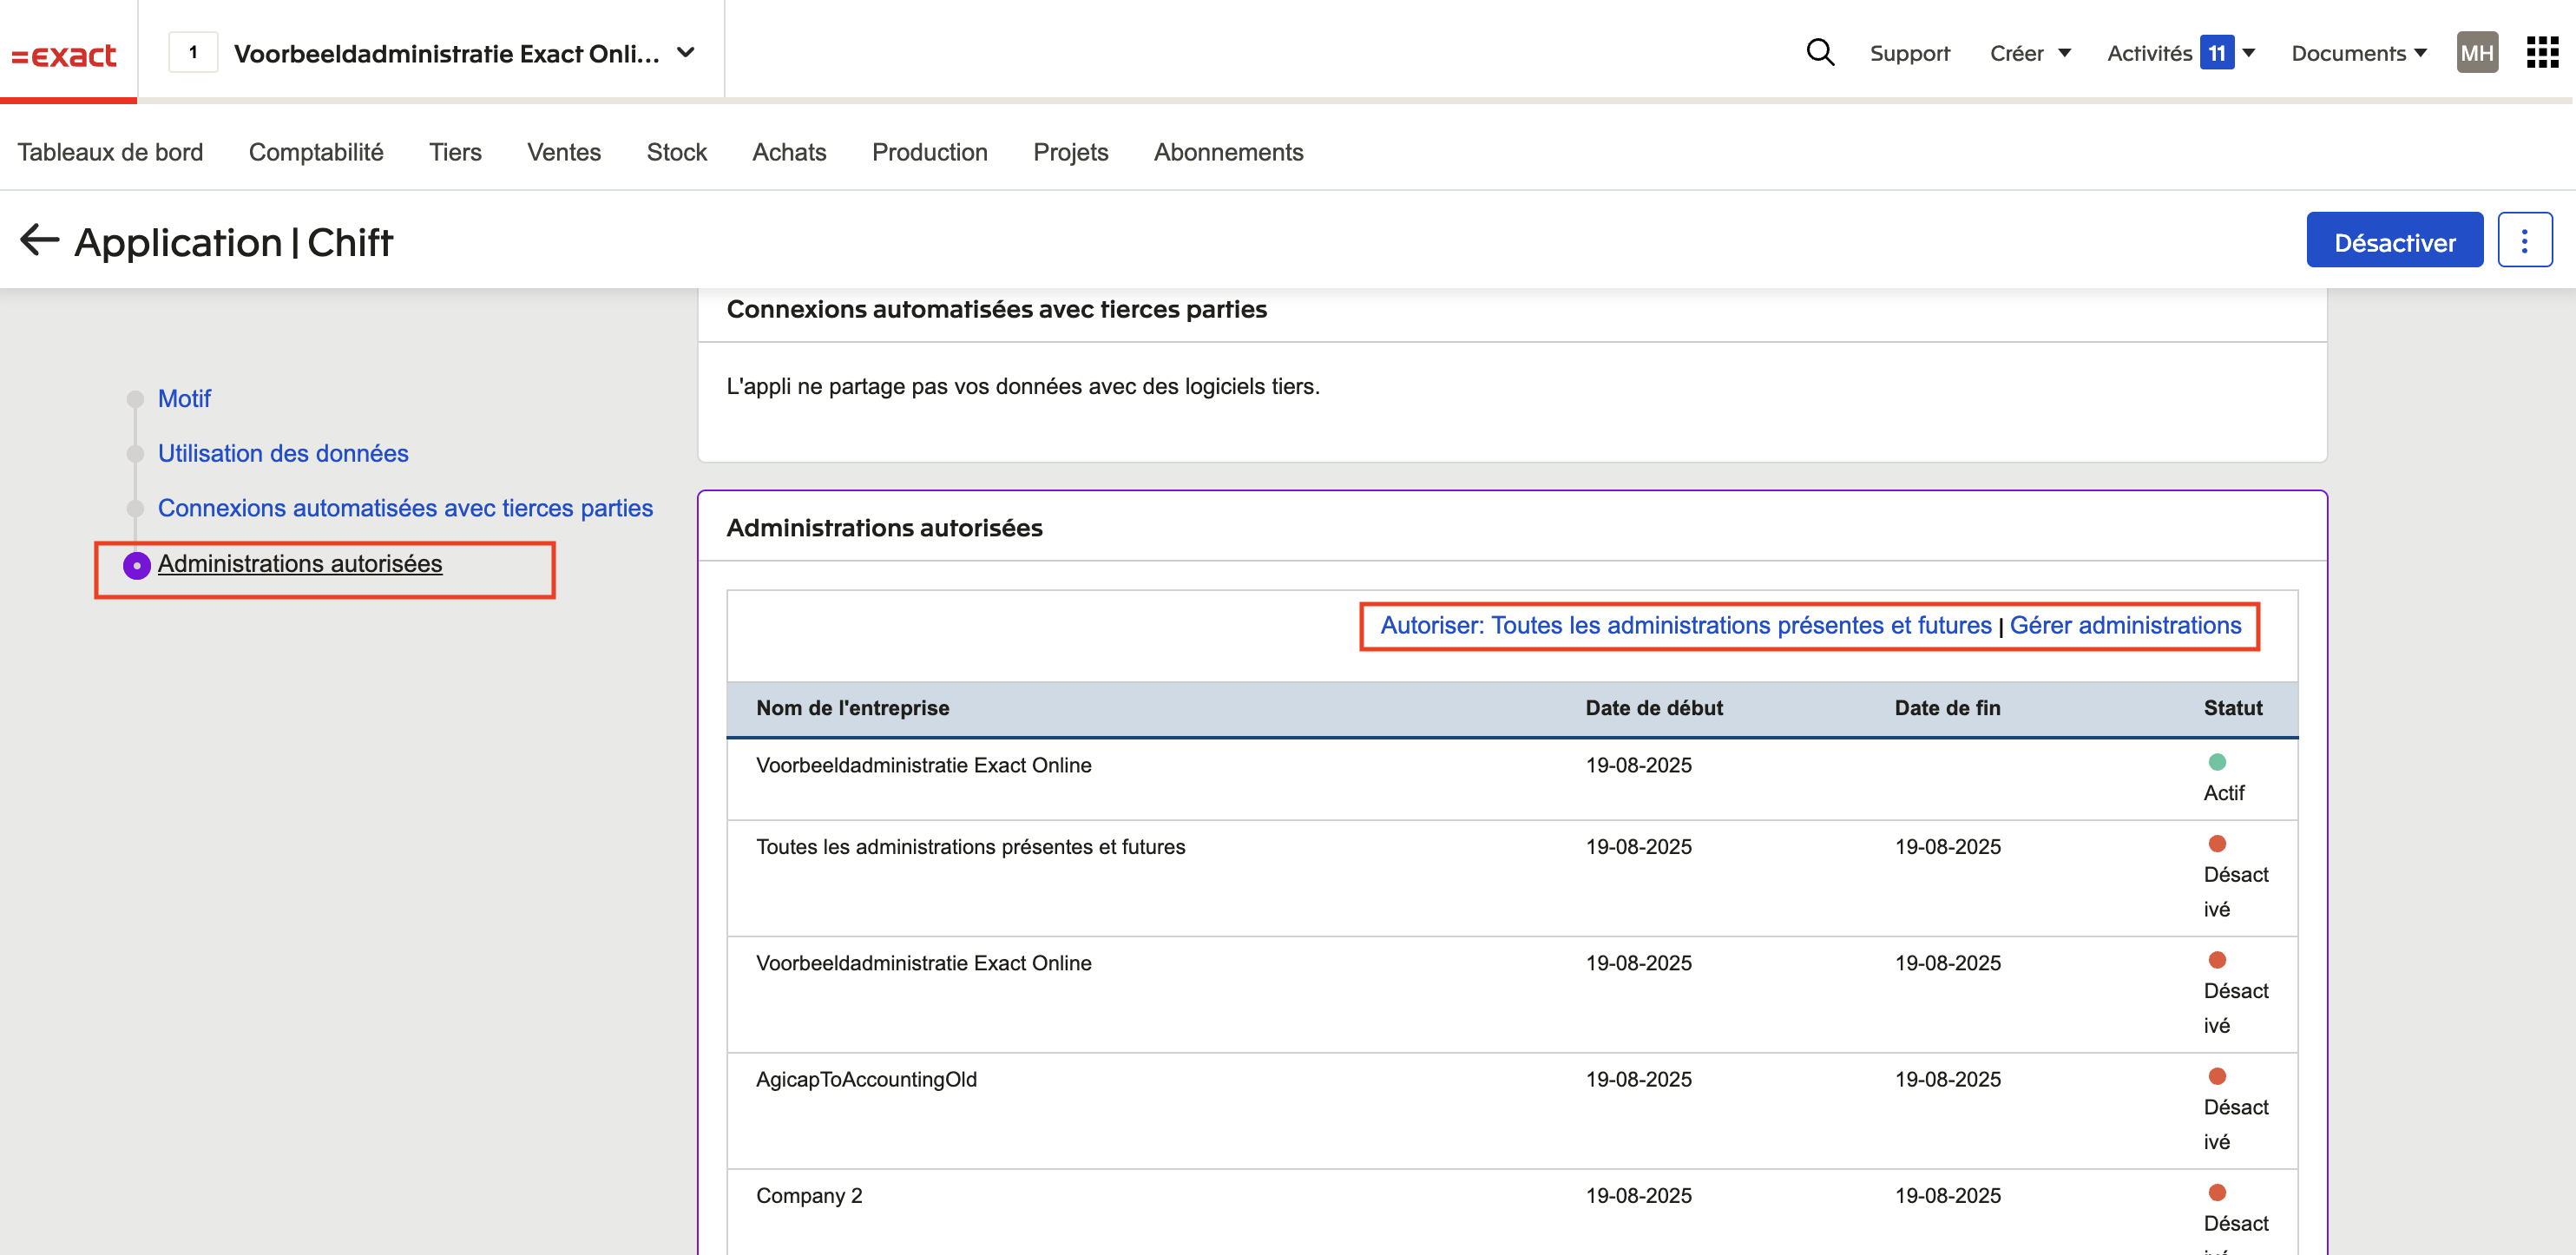Click the MH user avatar
2576x1255 pixels.
pyautogui.click(x=2476, y=53)
